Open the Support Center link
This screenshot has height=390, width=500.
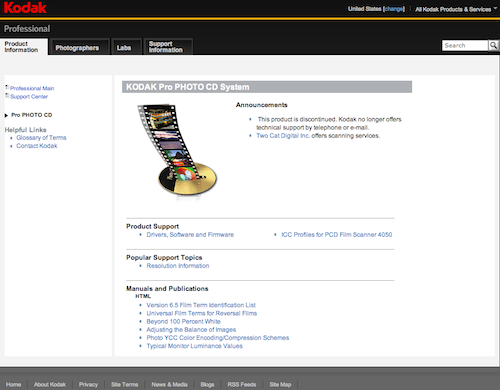29,97
